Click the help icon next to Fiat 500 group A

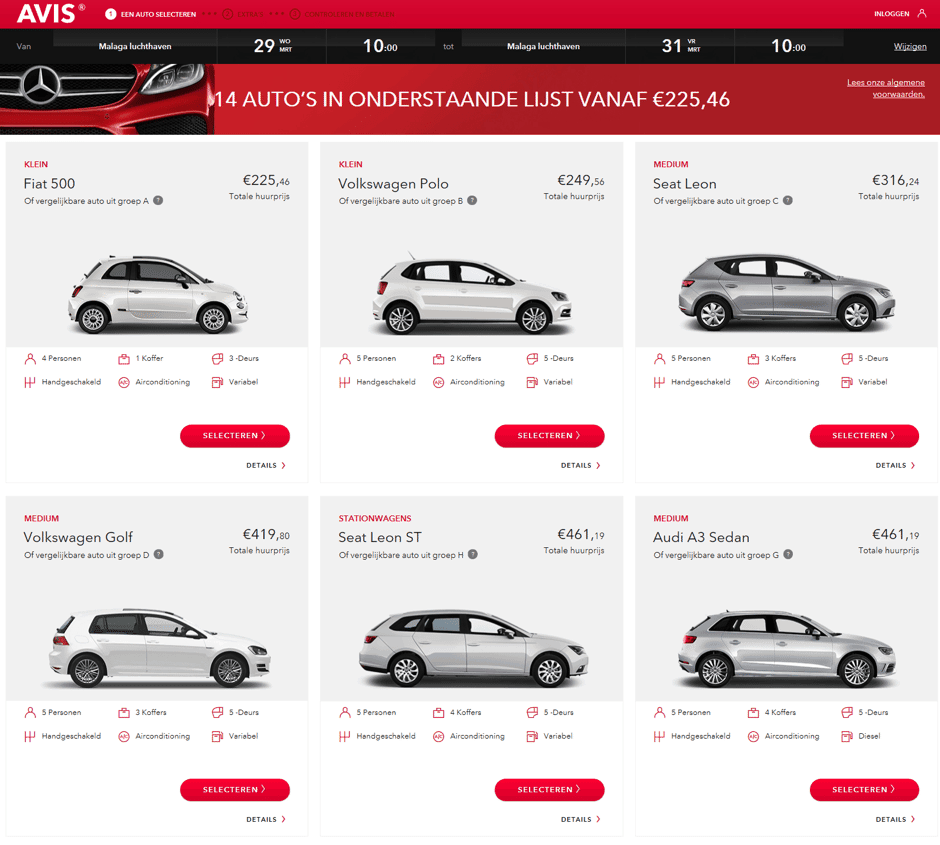pos(158,201)
